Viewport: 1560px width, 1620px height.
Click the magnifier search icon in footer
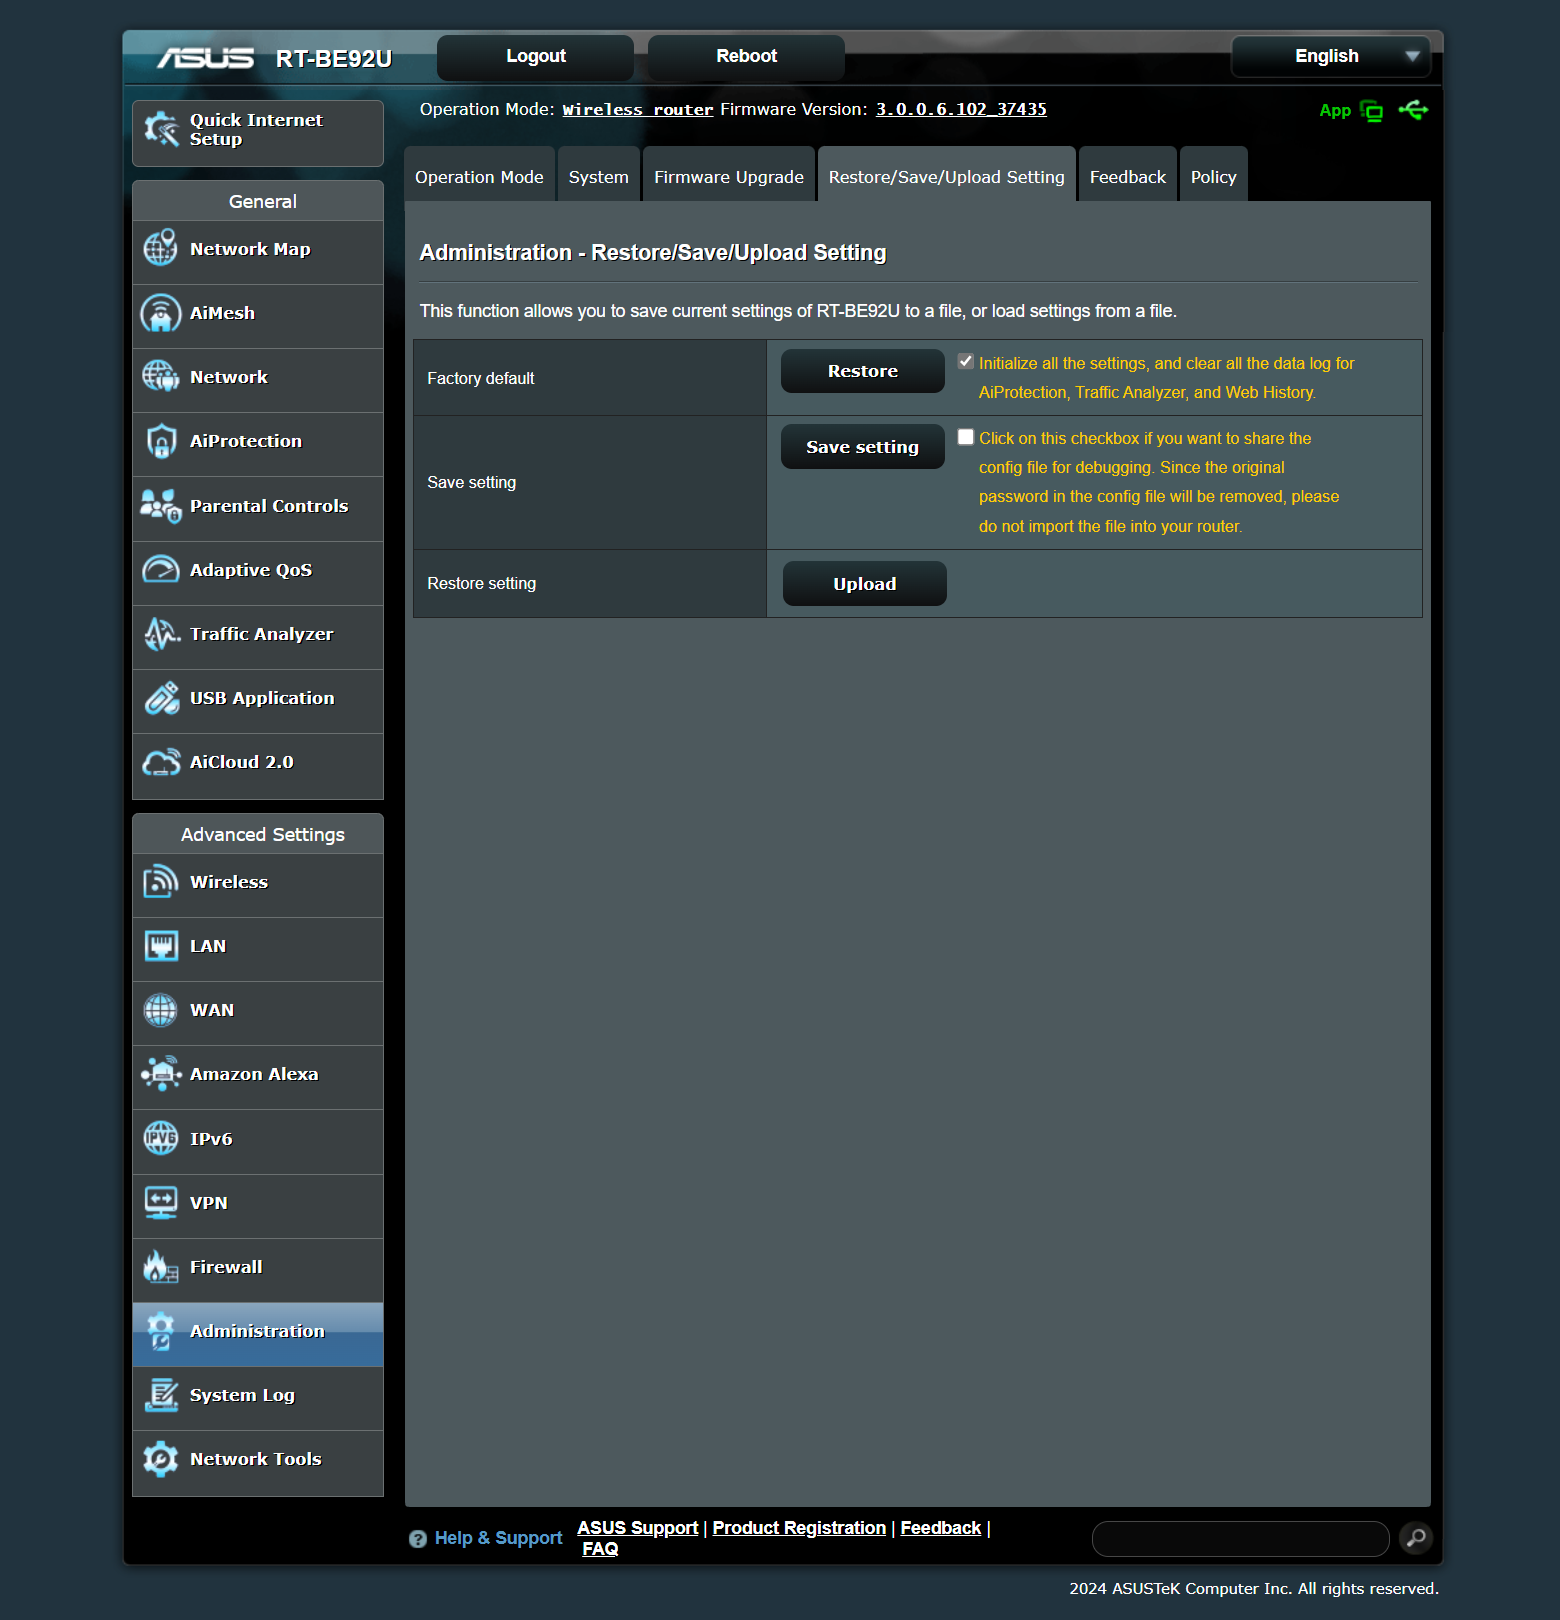pyautogui.click(x=1416, y=1538)
